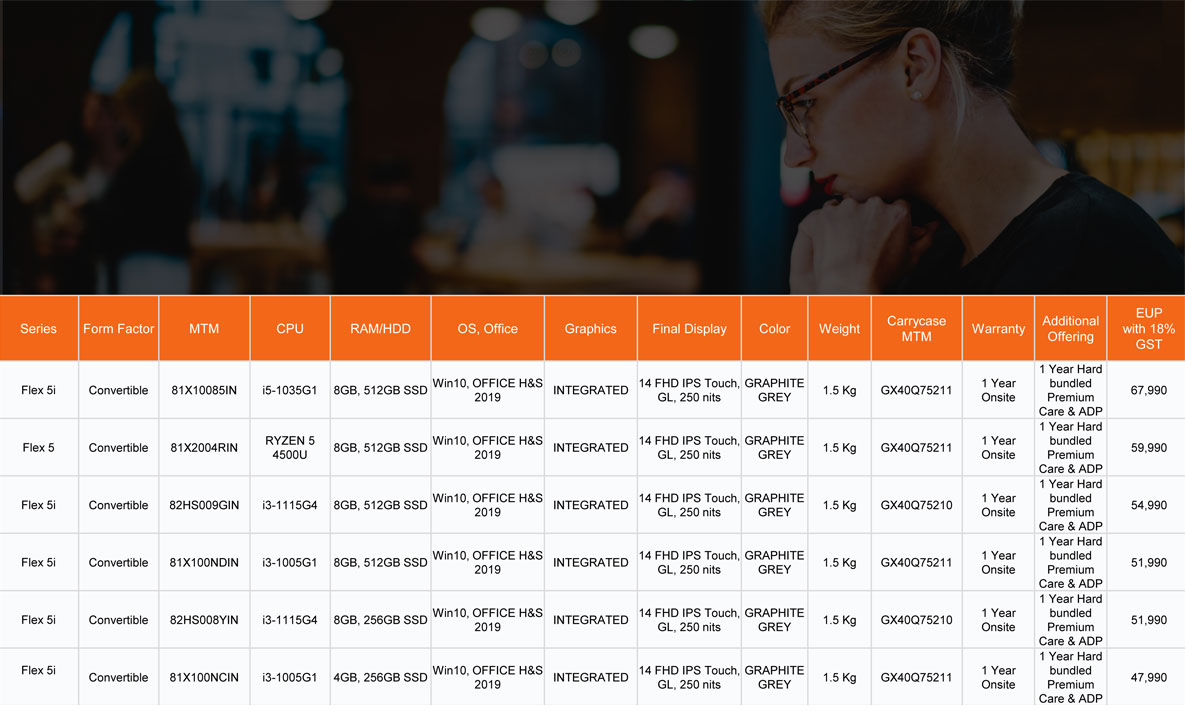1185x728 pixels.
Task: Click the Flex 5 series cell
Action: click(39, 448)
